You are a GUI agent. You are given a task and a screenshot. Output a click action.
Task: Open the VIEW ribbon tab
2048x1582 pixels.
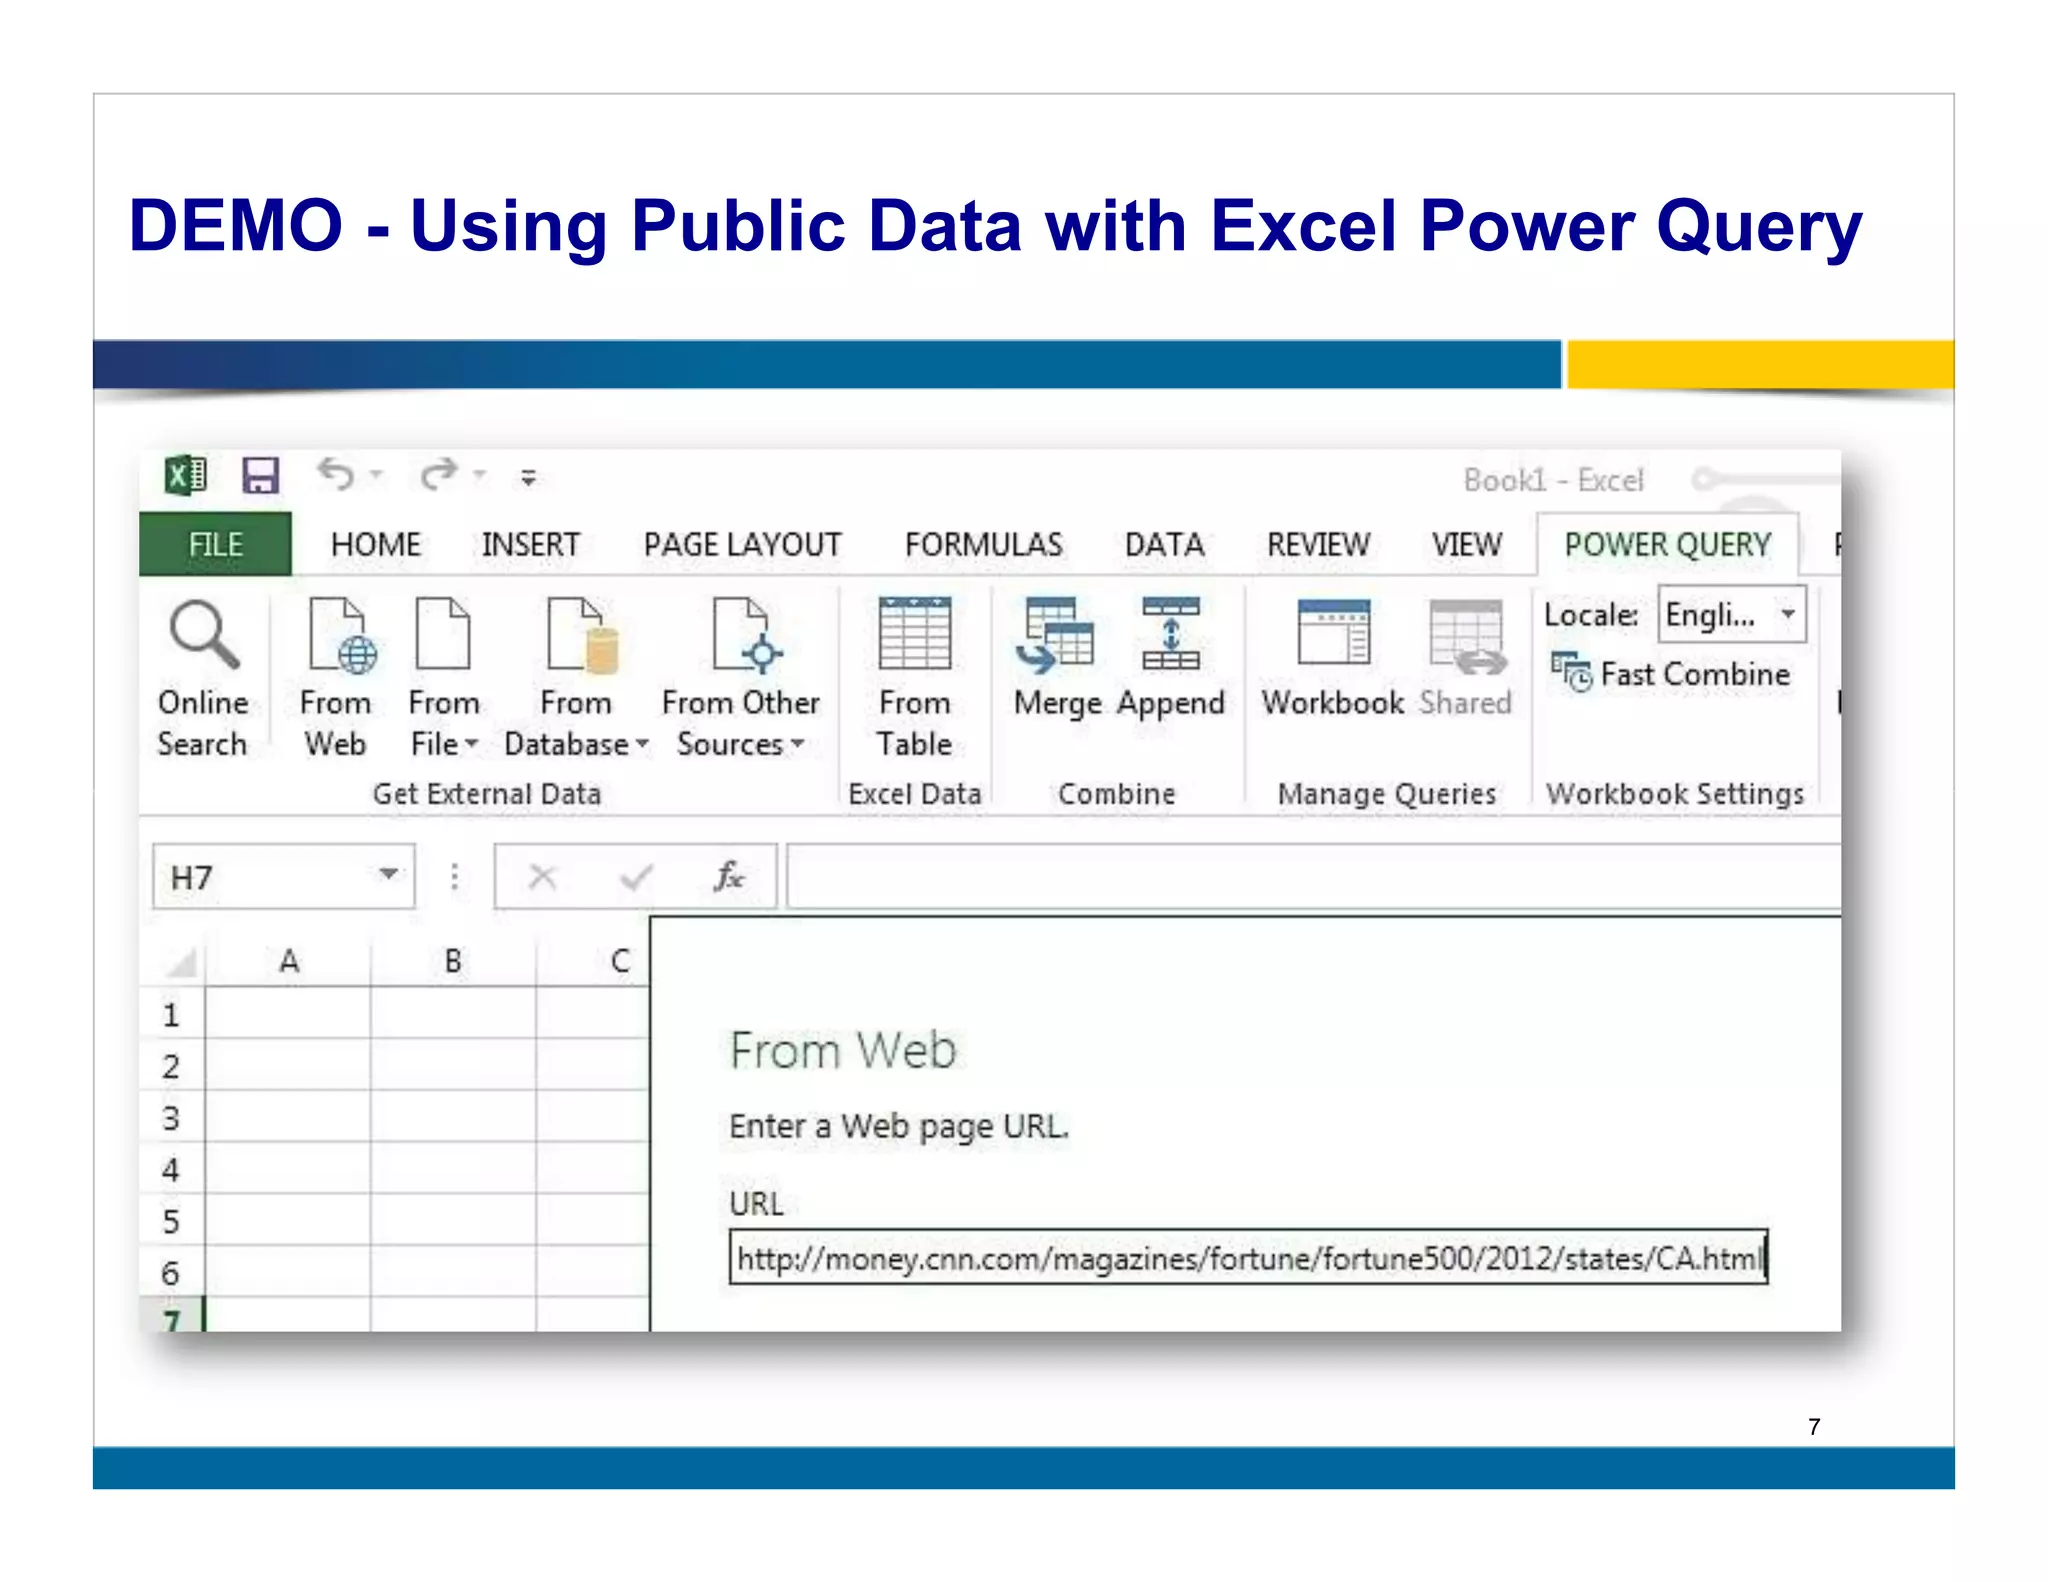[1467, 545]
